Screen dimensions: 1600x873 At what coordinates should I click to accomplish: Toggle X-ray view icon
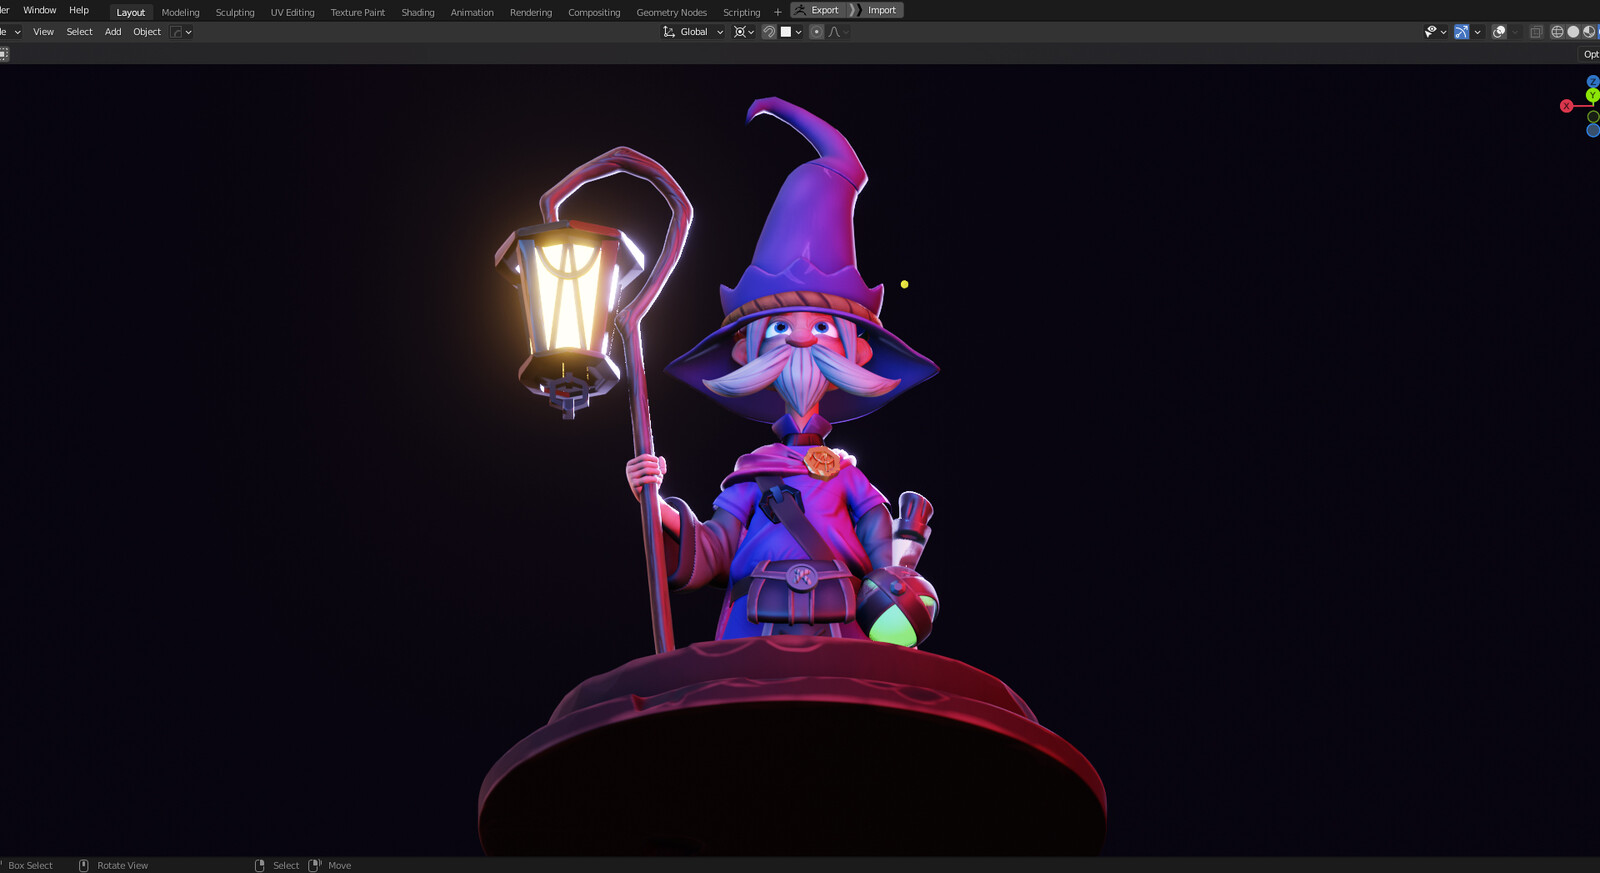point(1536,32)
